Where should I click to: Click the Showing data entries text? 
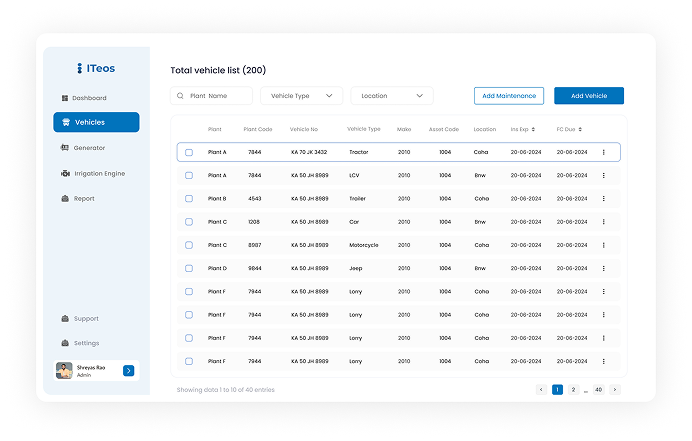[226, 390]
